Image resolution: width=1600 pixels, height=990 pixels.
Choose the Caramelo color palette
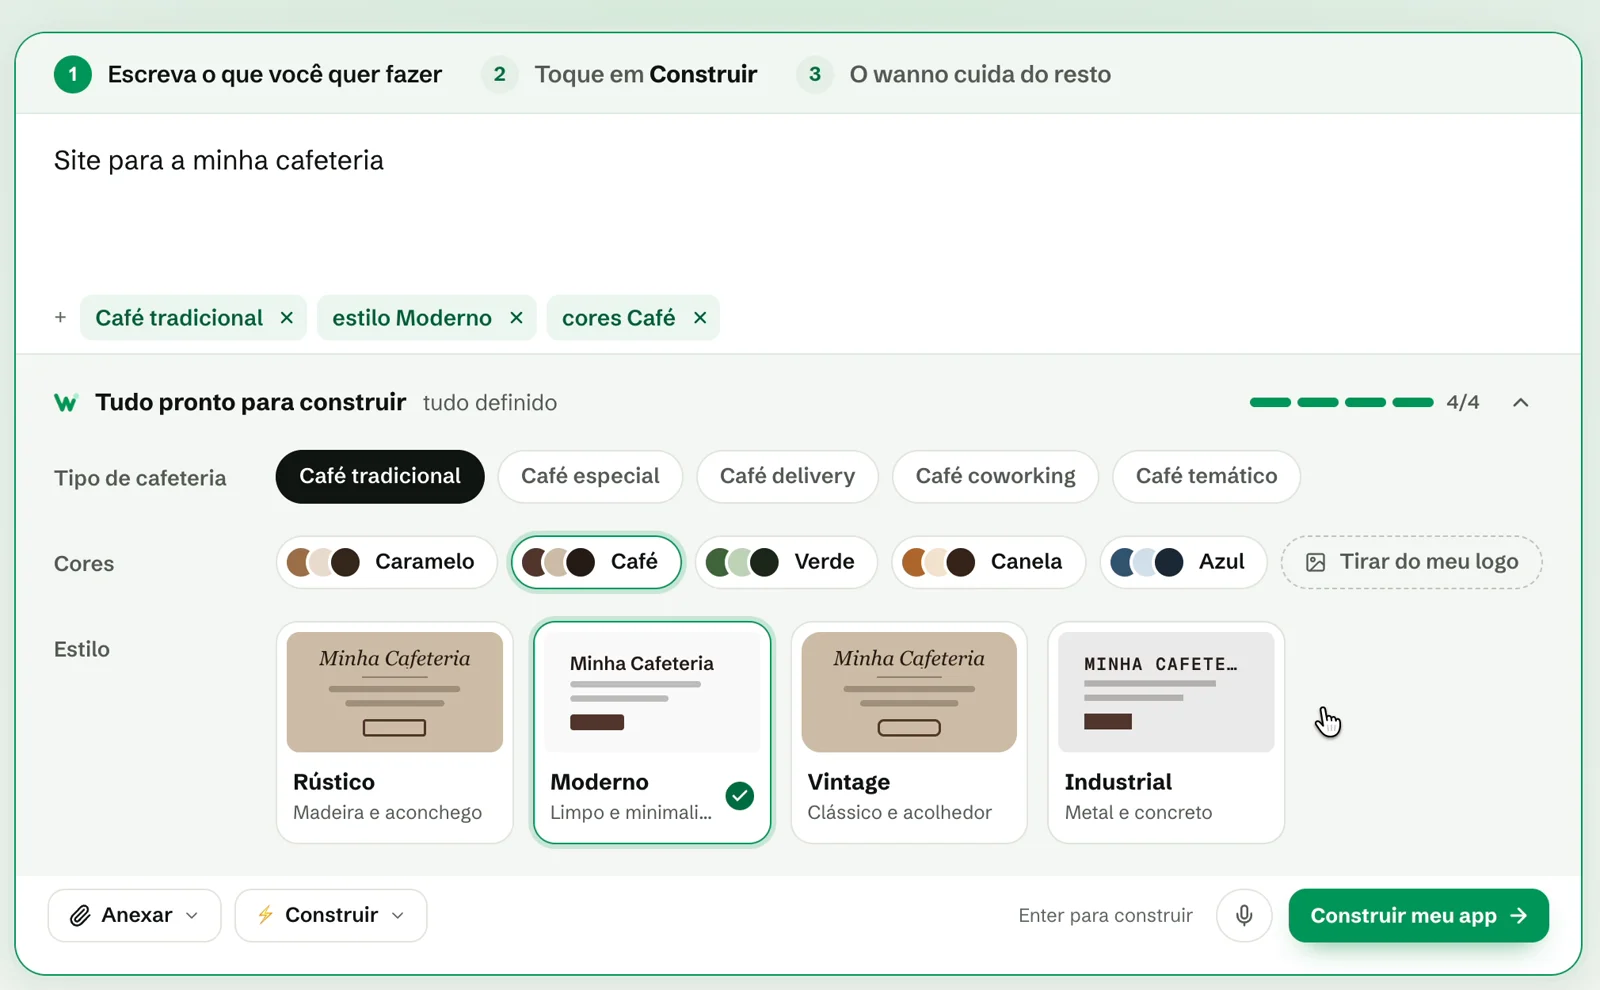(x=386, y=562)
